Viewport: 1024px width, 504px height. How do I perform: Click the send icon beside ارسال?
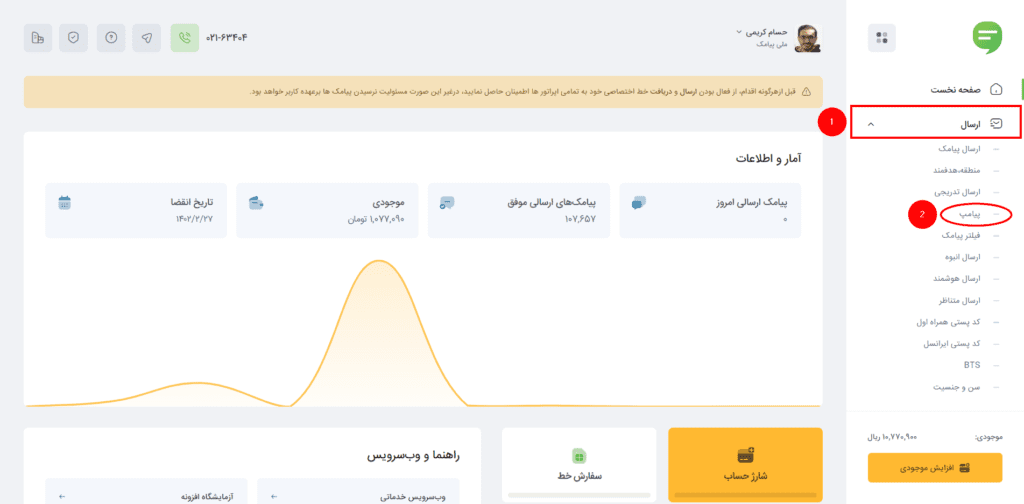coord(997,123)
